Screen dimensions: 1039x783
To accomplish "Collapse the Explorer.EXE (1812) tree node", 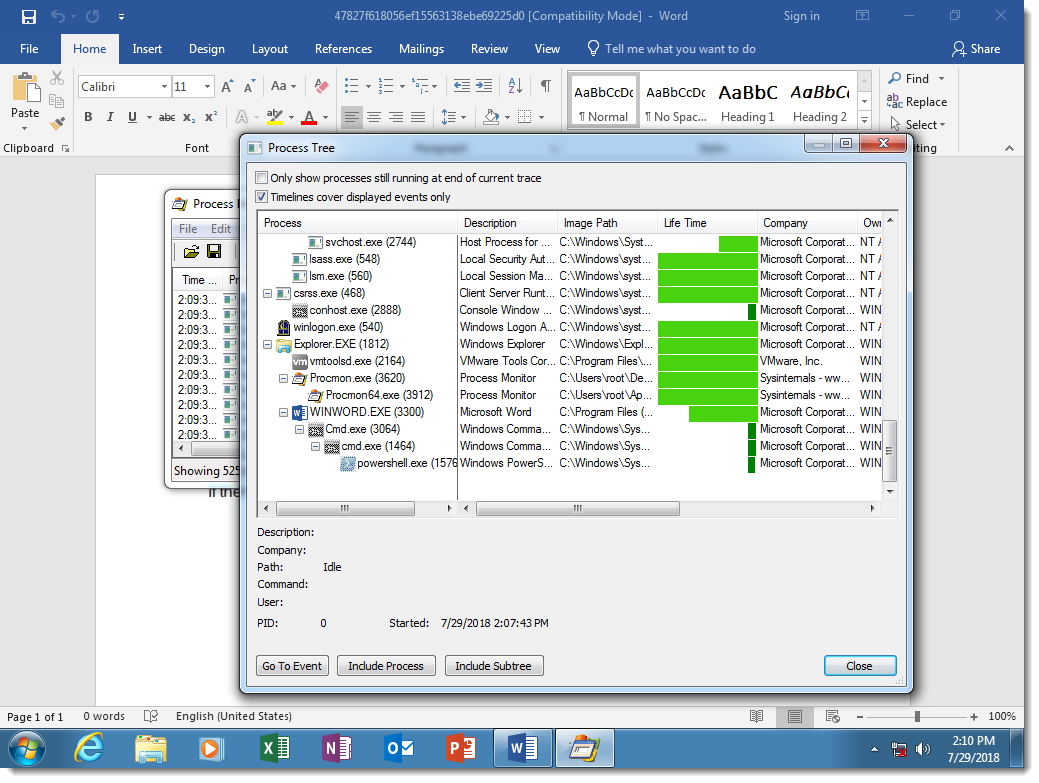I will click(268, 344).
